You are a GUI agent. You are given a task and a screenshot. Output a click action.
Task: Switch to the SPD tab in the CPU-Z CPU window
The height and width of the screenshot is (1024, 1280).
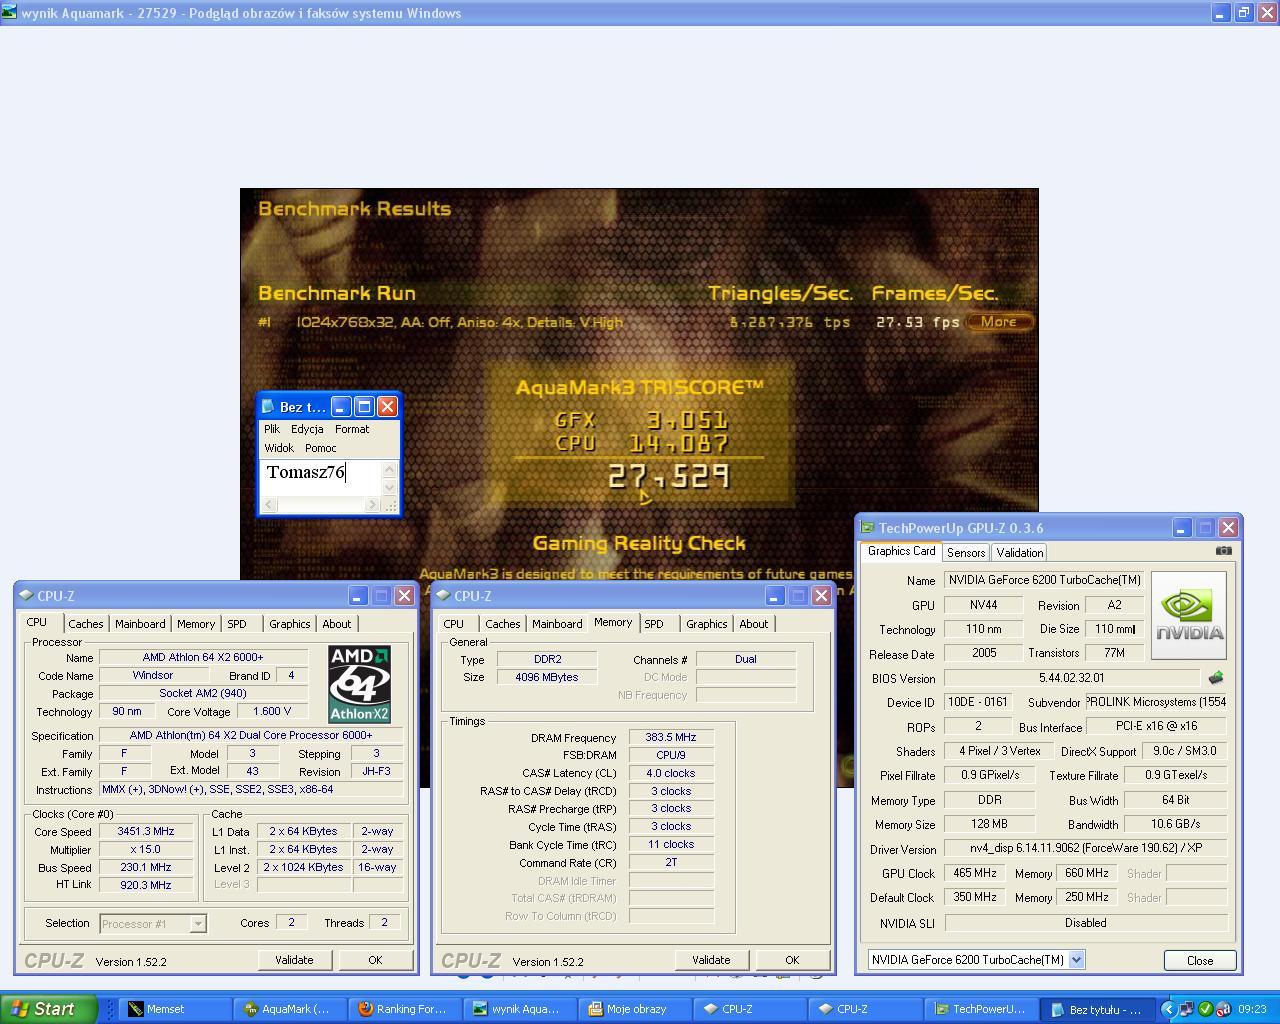(237, 623)
